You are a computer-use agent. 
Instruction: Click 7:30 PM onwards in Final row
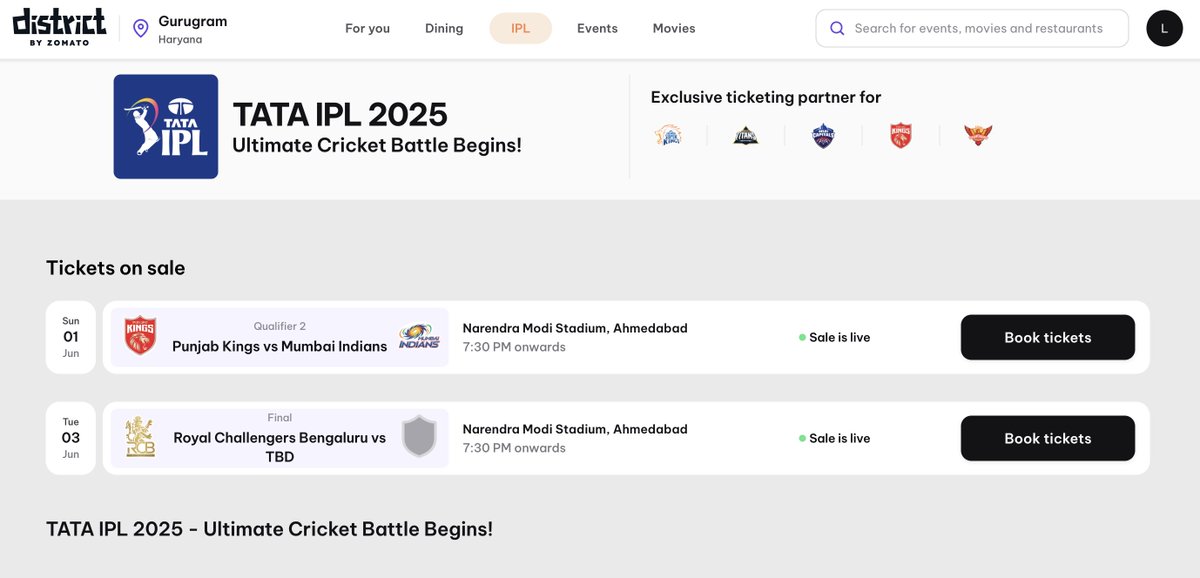514,448
